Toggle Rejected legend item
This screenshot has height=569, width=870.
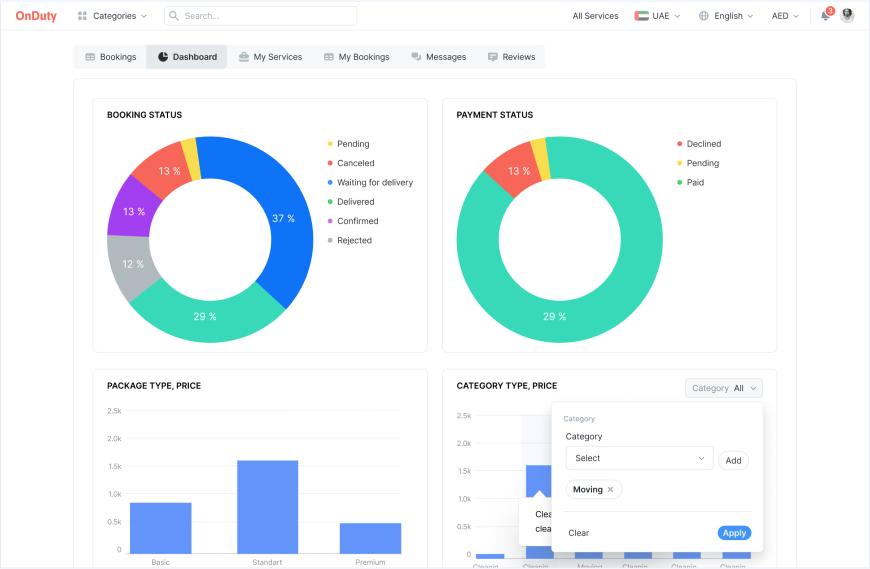tap(350, 240)
